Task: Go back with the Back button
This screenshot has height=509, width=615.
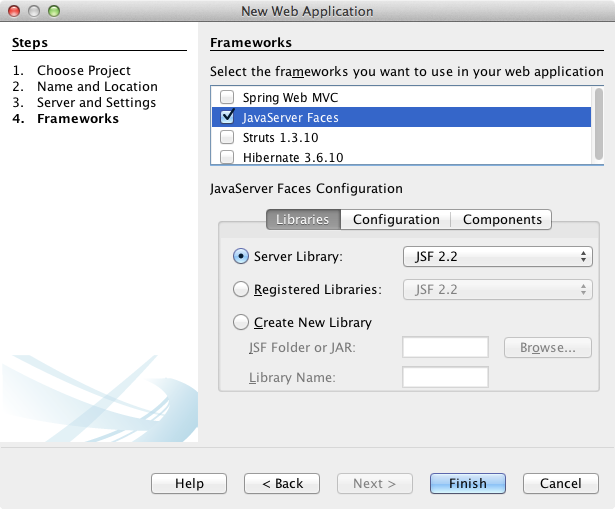Action: pos(282,483)
